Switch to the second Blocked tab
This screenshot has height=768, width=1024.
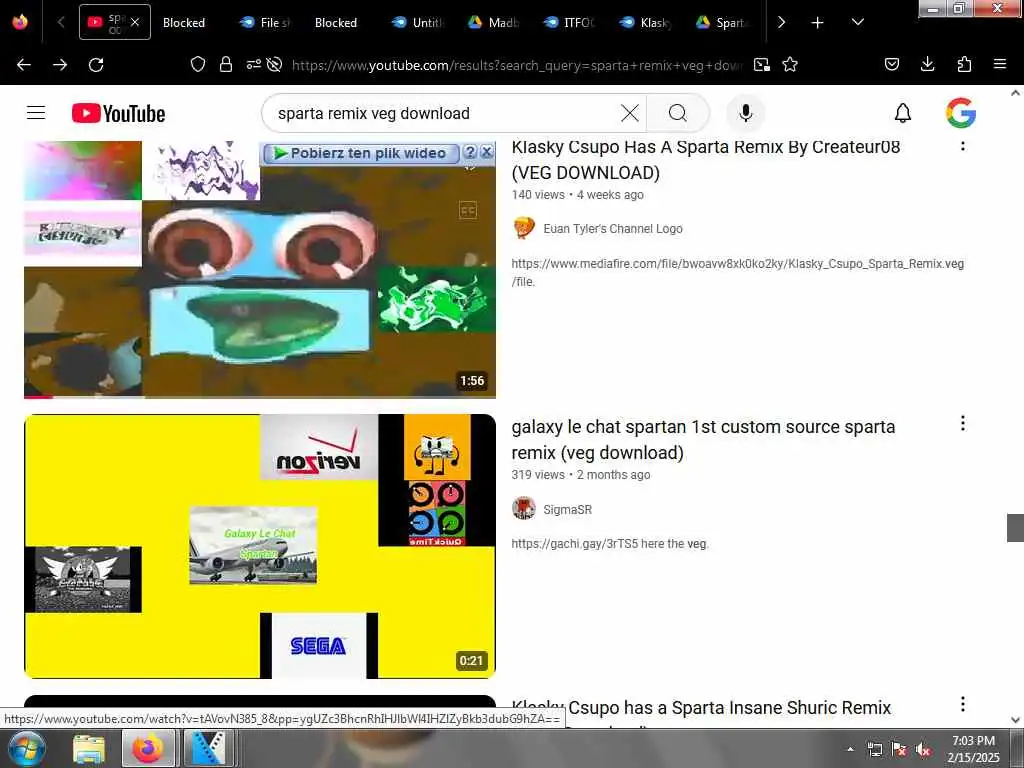pos(336,22)
